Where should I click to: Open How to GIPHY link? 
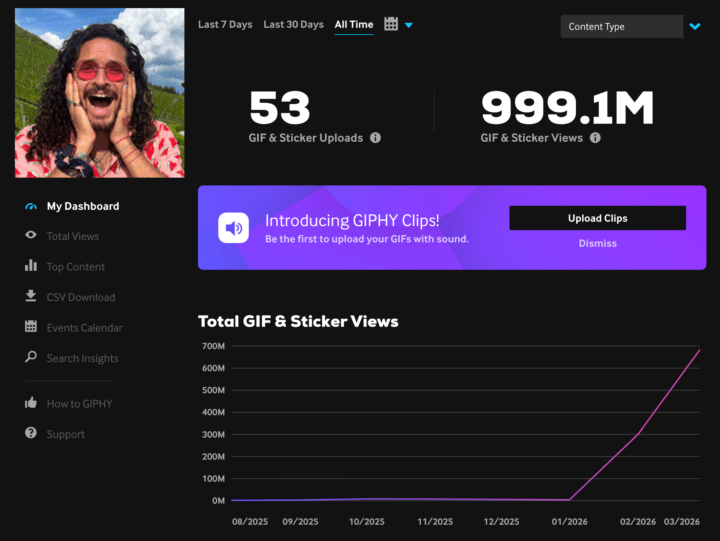point(79,404)
